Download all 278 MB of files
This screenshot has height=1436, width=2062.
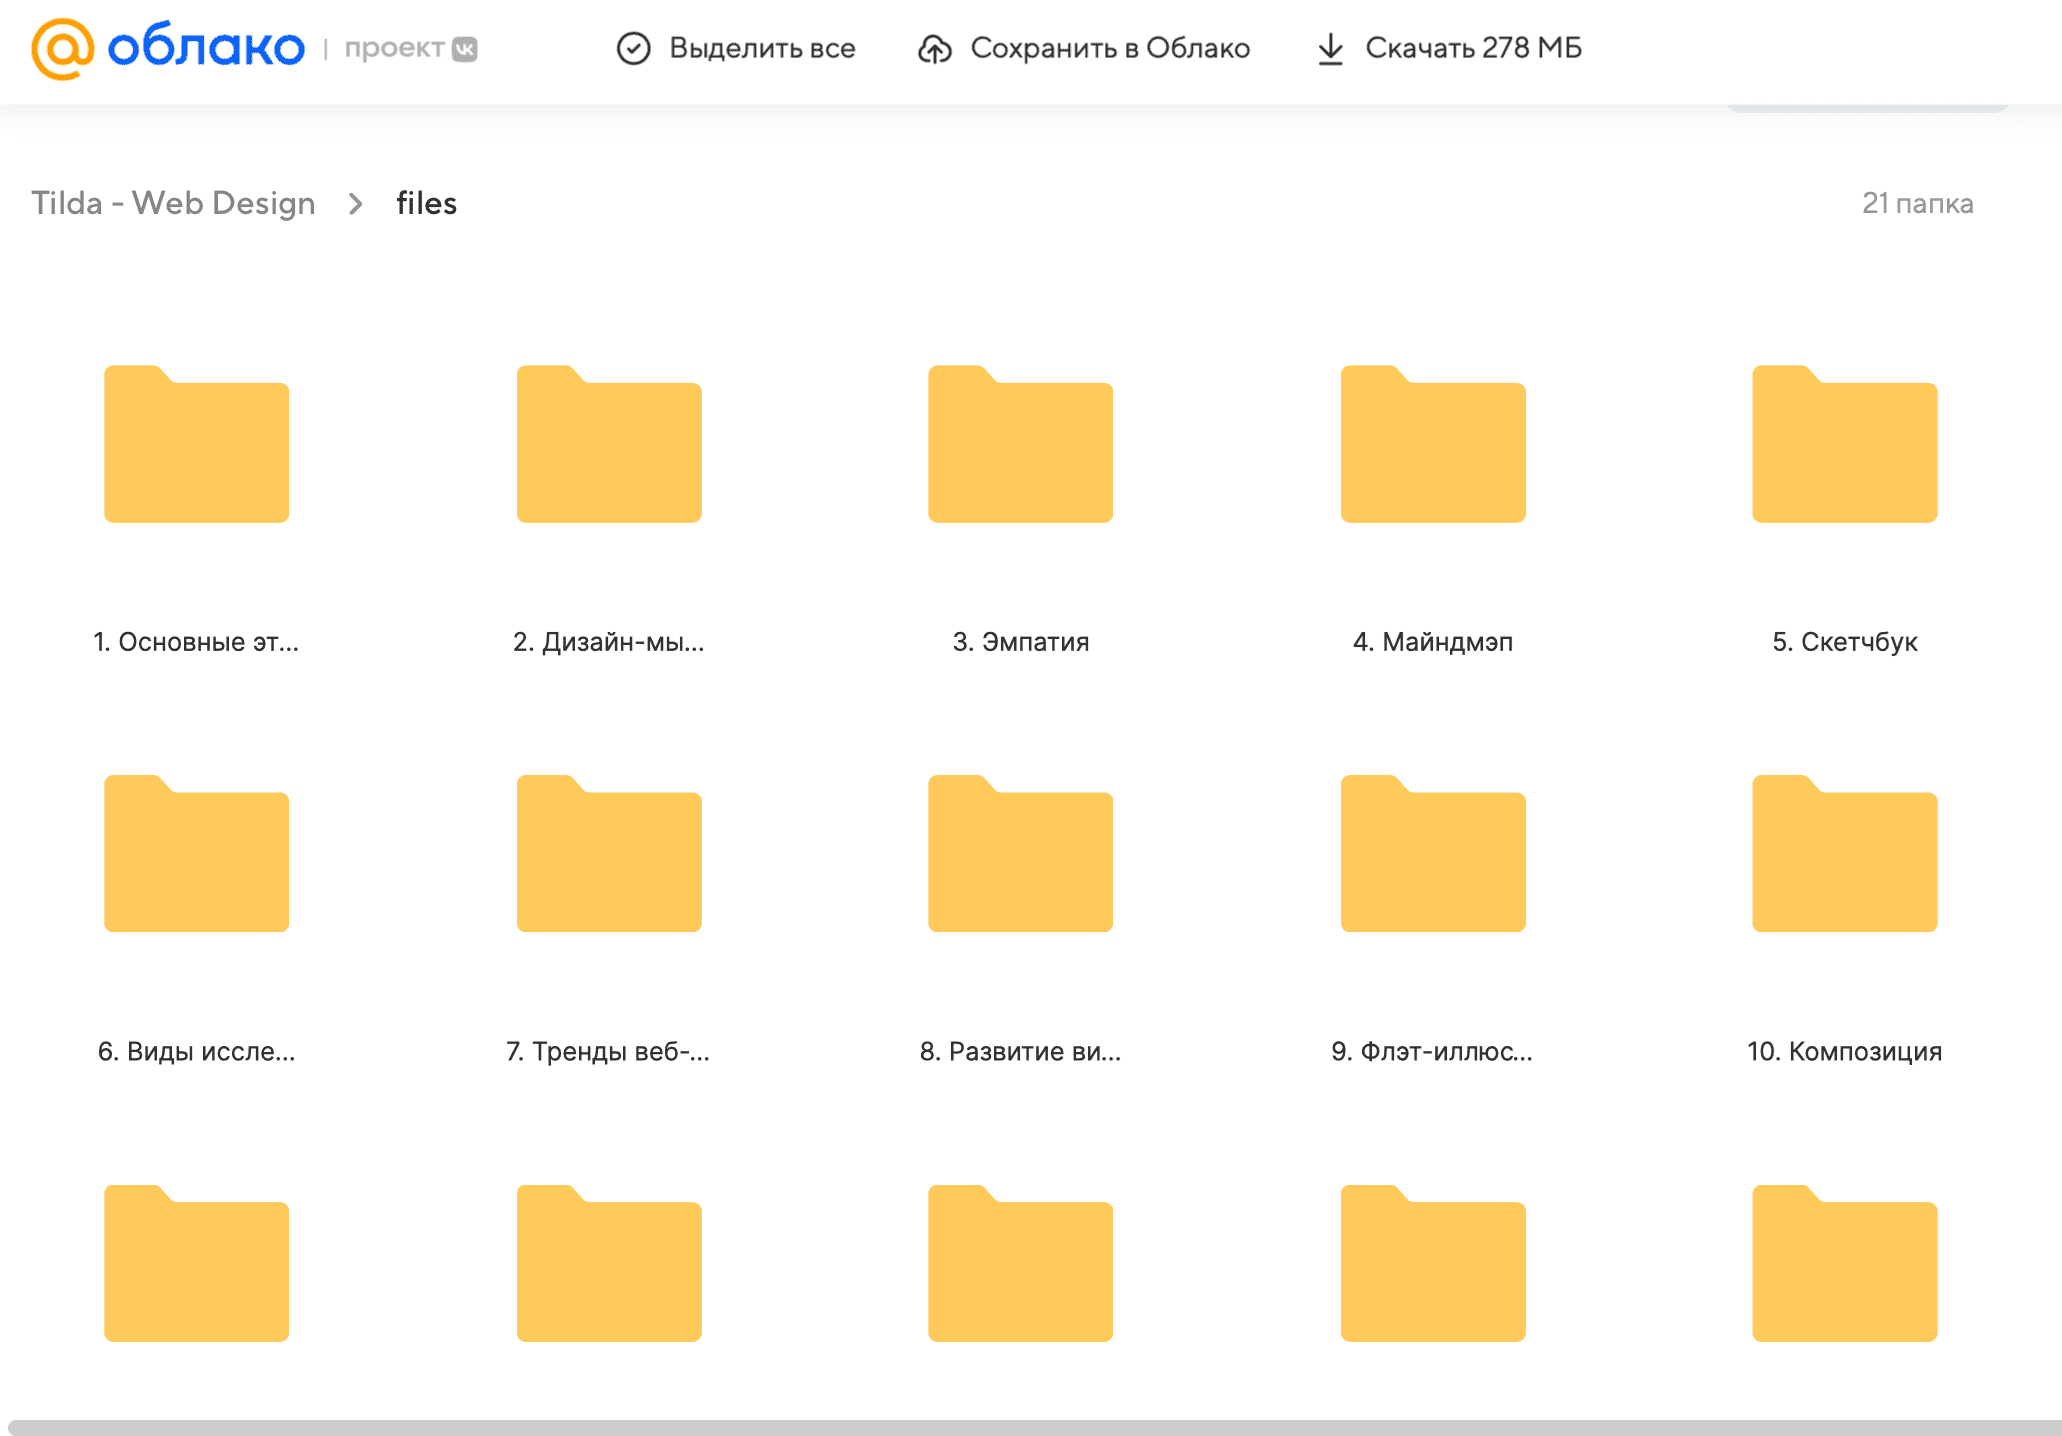tap(1472, 48)
